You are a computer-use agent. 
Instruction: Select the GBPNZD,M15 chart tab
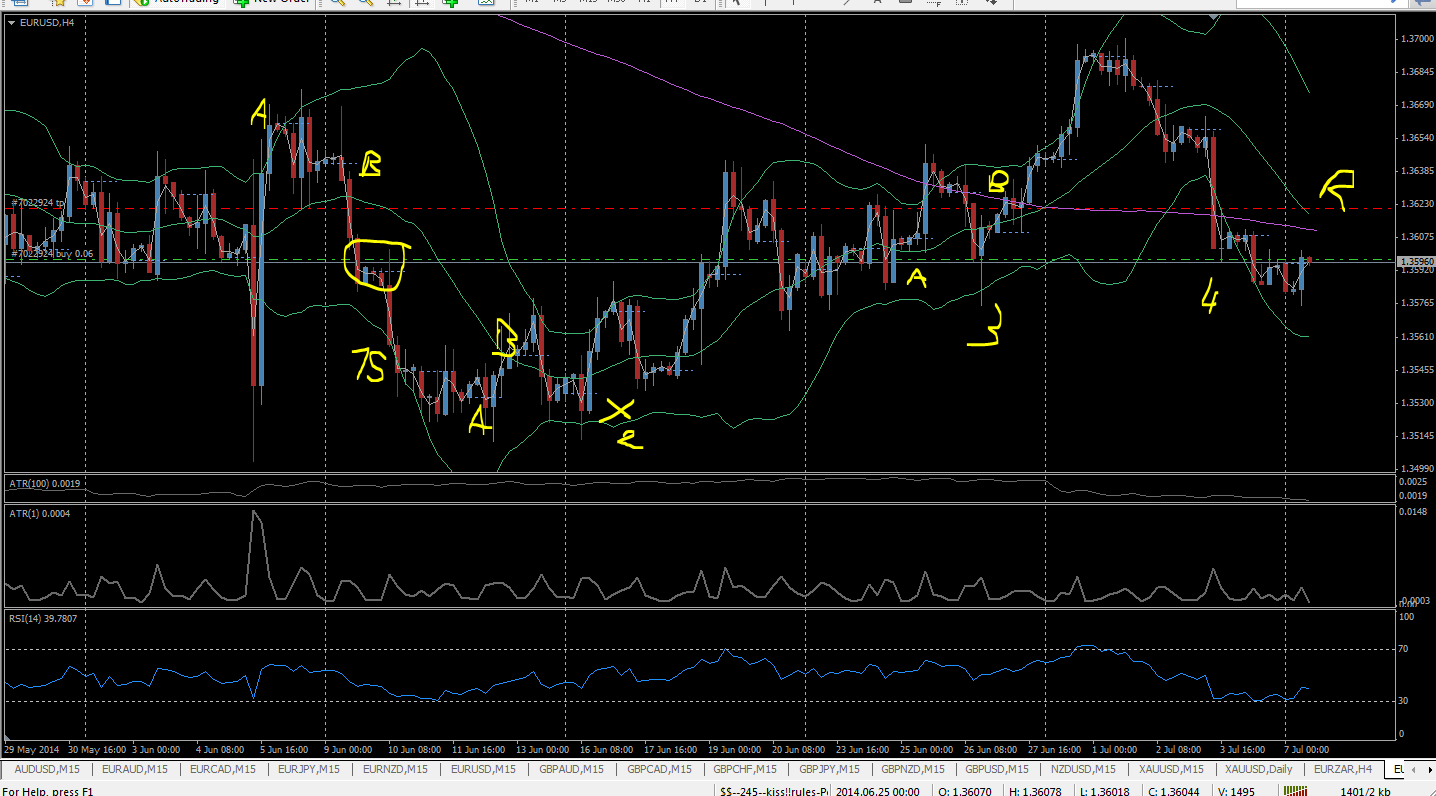[913, 769]
